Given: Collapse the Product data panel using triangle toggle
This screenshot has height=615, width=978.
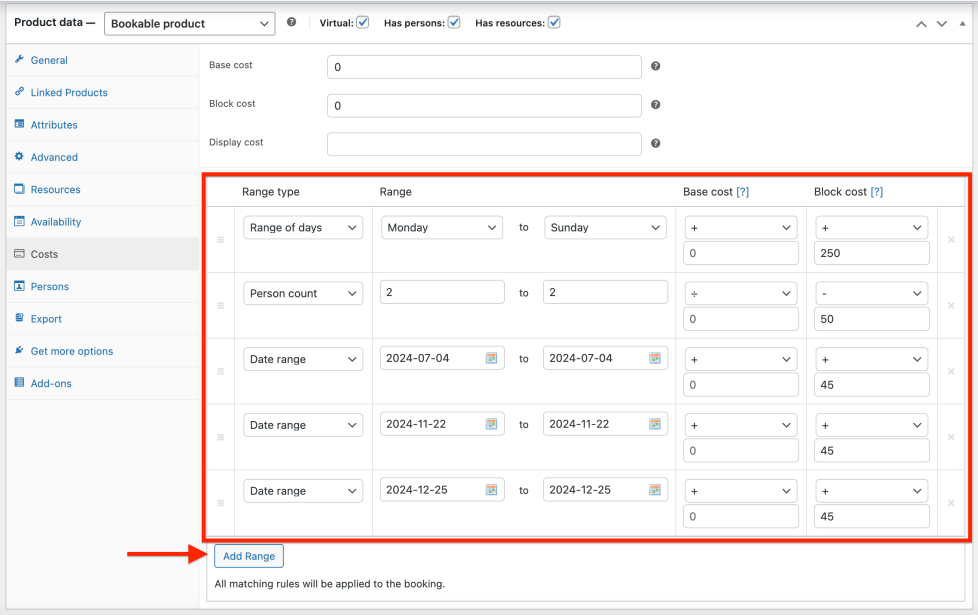Looking at the screenshot, I should 962,23.
